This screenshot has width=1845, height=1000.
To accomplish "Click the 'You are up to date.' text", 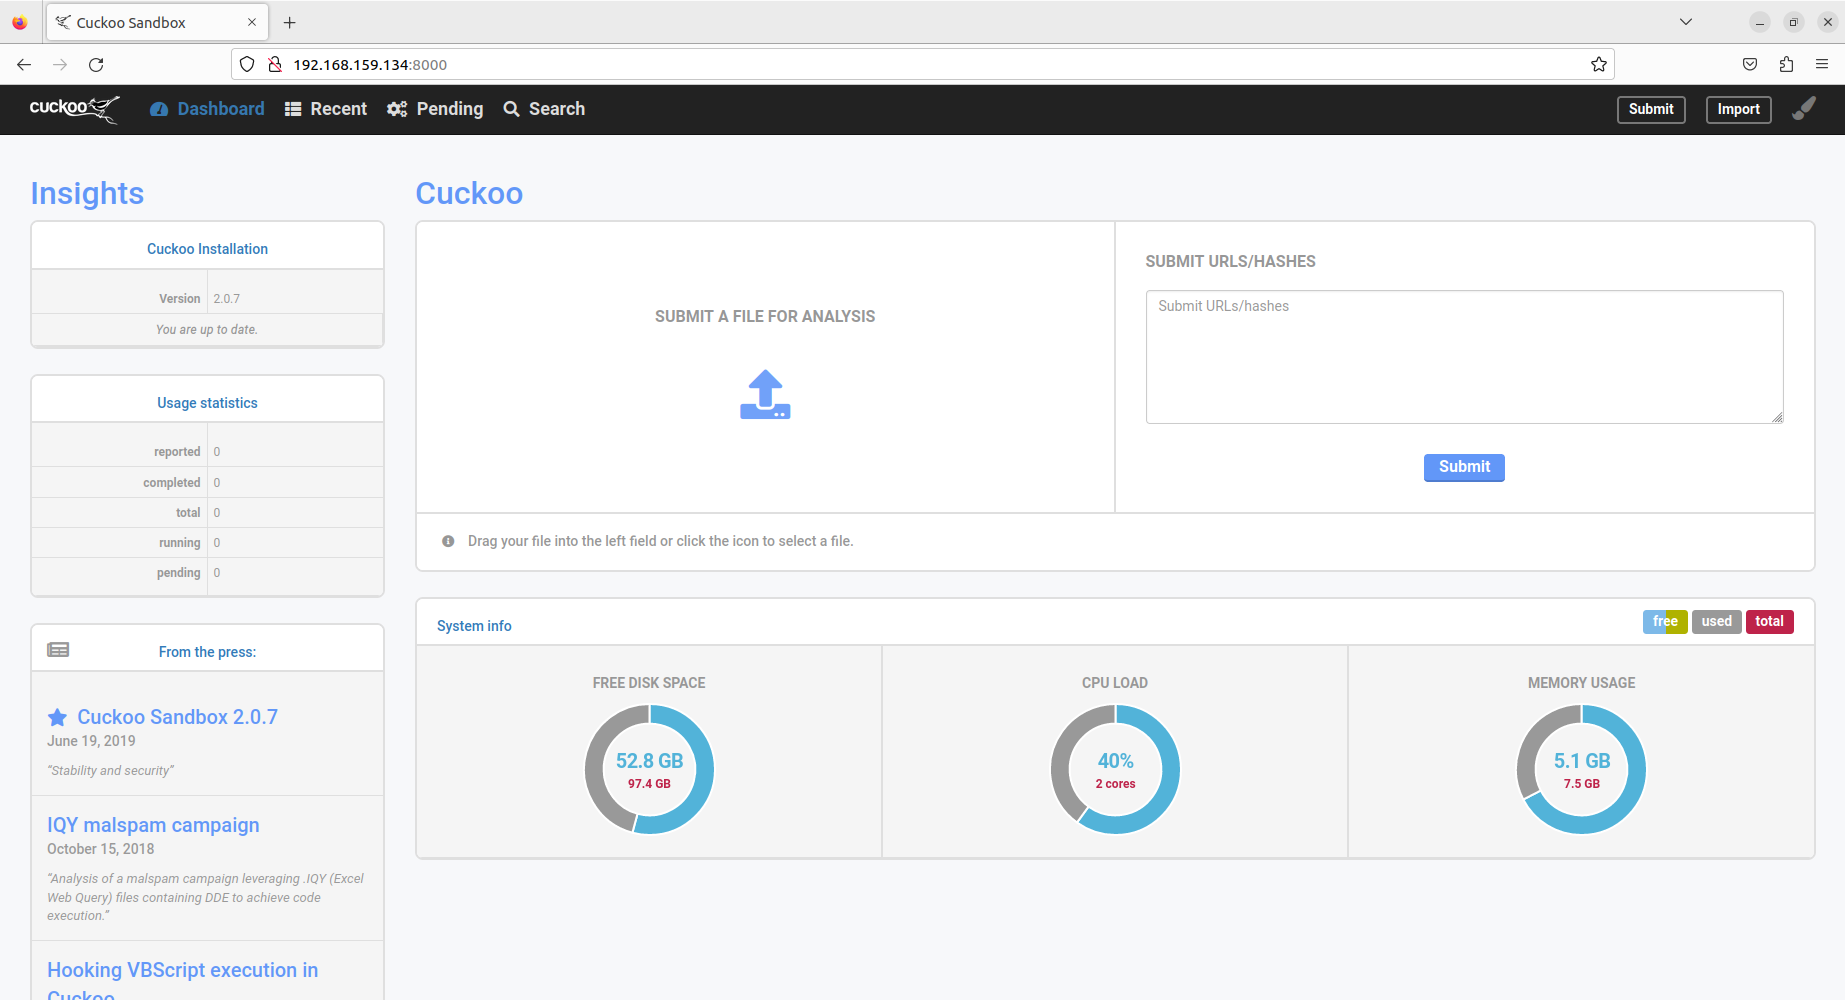I will click(x=207, y=329).
